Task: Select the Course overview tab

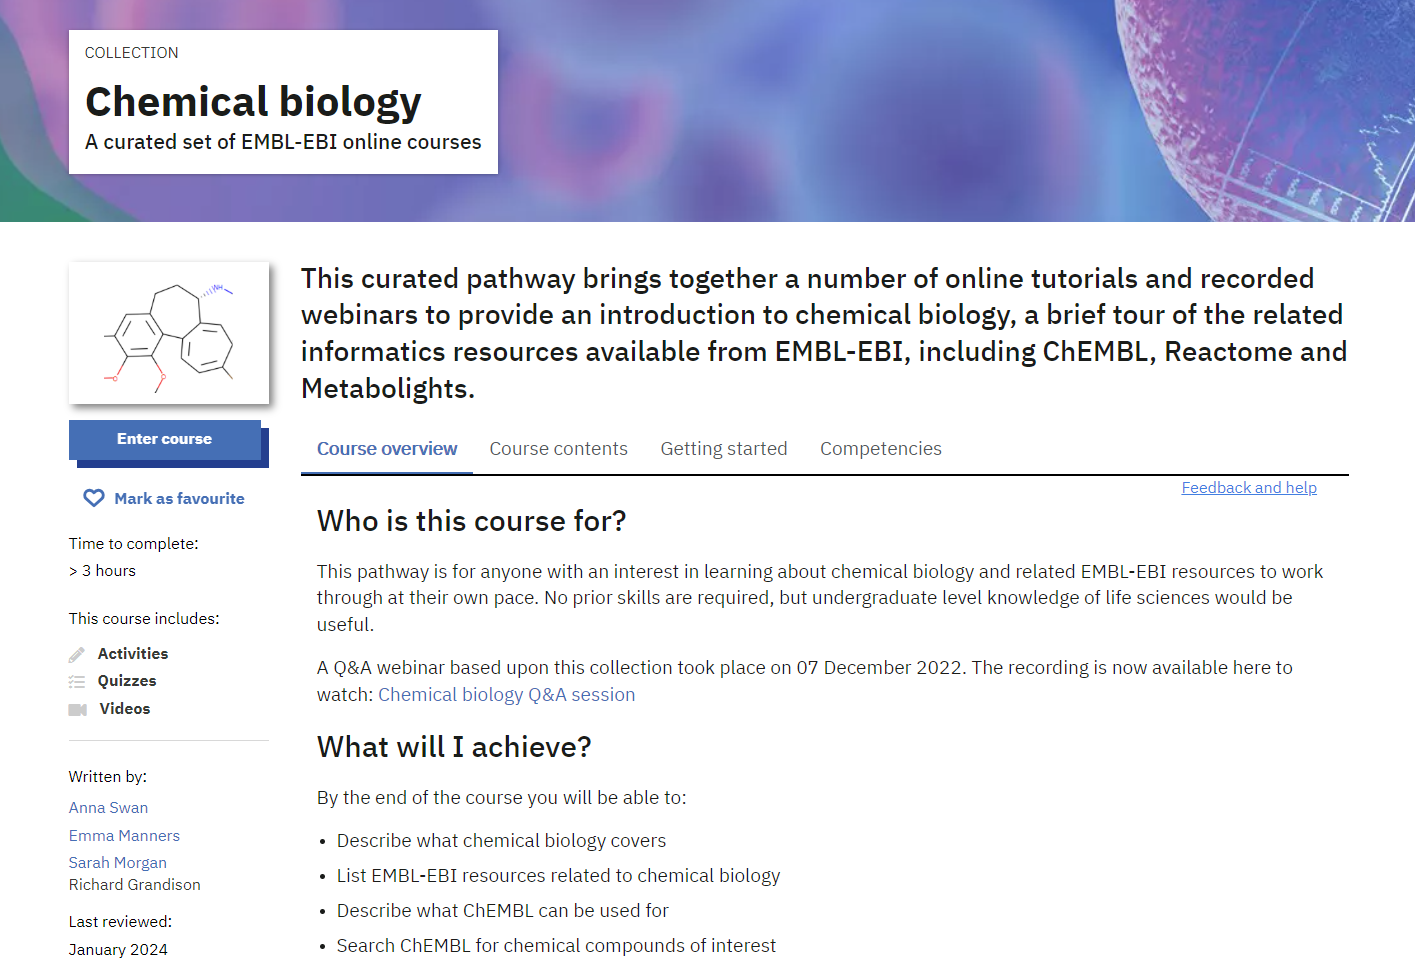Action: 386,448
